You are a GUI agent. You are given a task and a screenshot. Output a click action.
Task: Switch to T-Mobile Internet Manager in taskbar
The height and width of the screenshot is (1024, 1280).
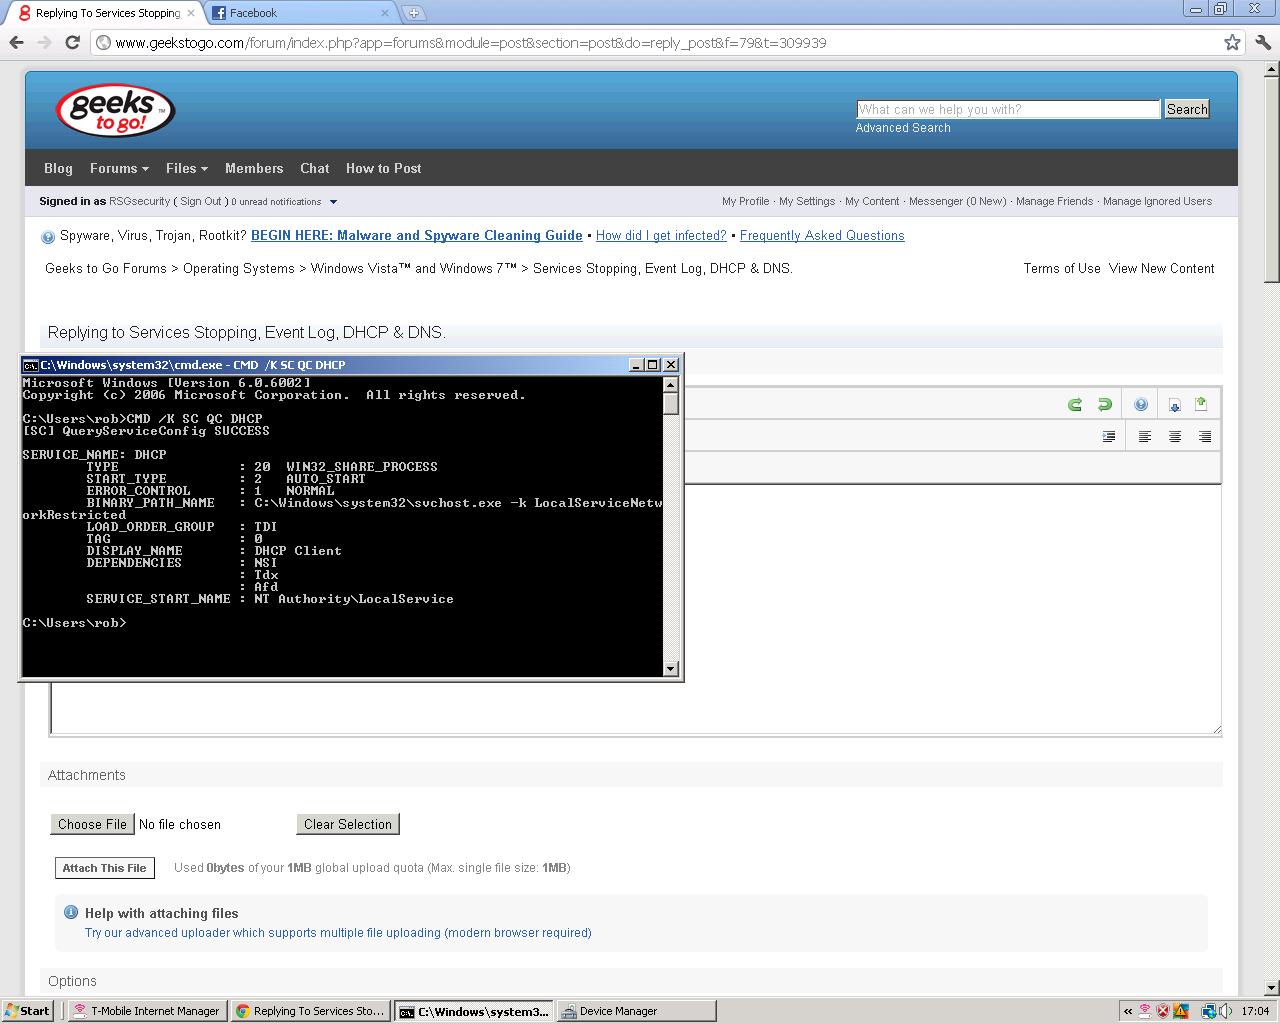pyautogui.click(x=148, y=1011)
